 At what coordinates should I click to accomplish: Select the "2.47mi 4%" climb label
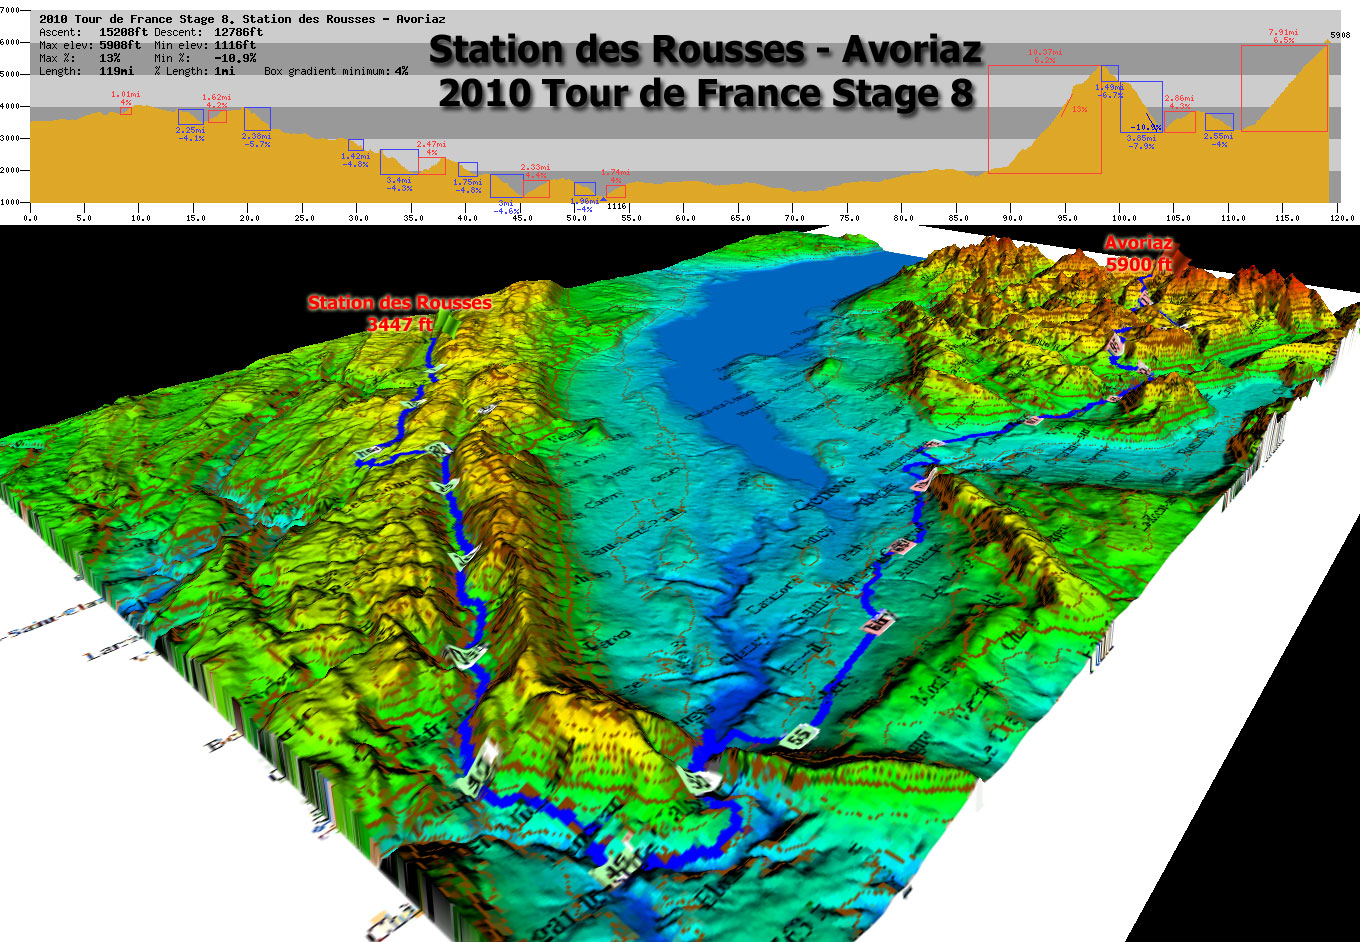click(x=432, y=148)
